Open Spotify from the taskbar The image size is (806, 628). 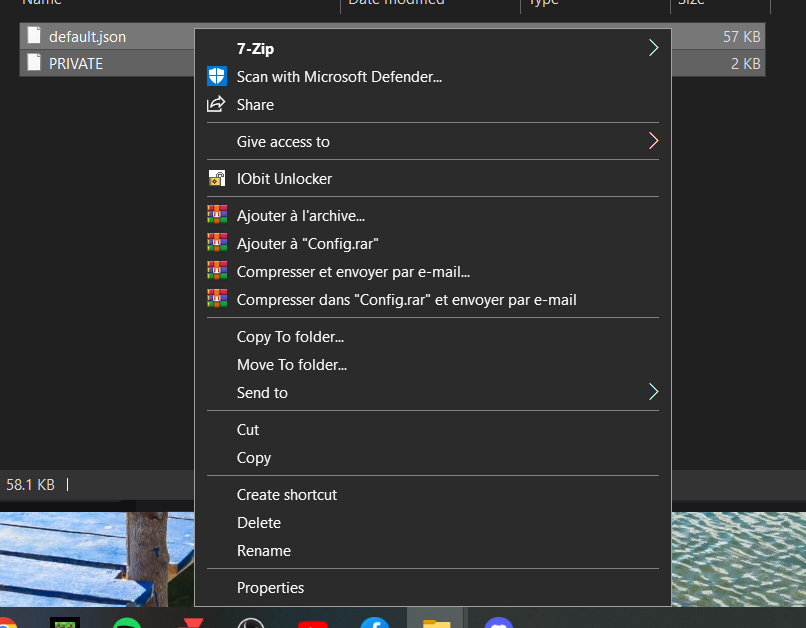pyautogui.click(x=126, y=623)
